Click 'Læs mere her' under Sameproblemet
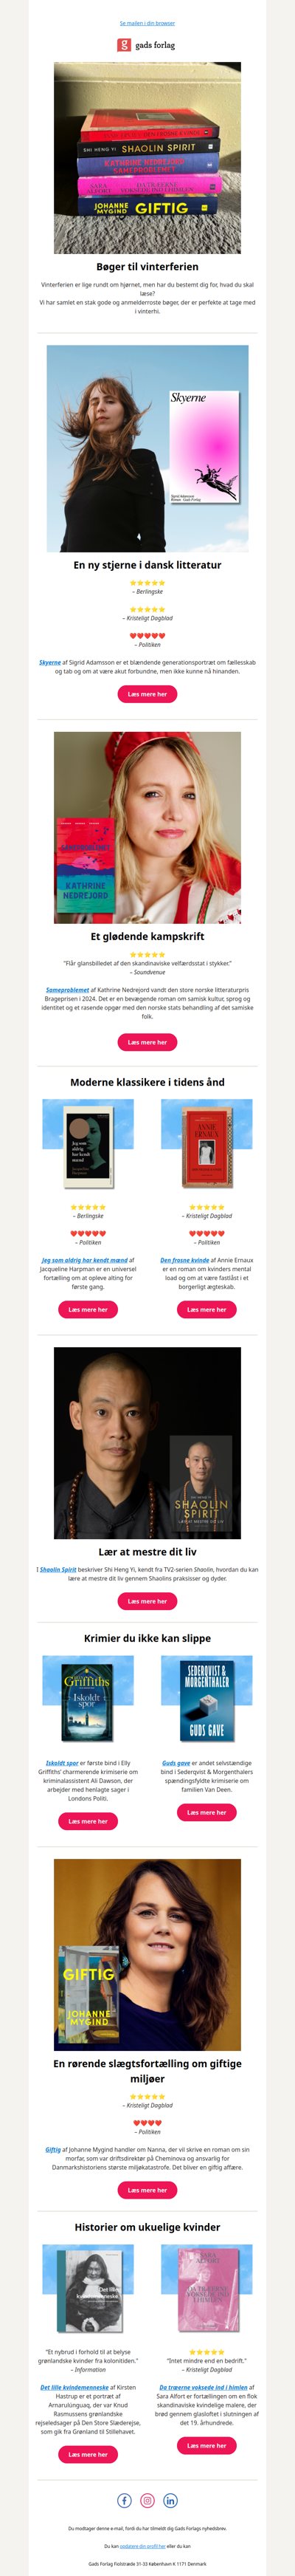Screen dimensions: 295x2576 point(147,1042)
